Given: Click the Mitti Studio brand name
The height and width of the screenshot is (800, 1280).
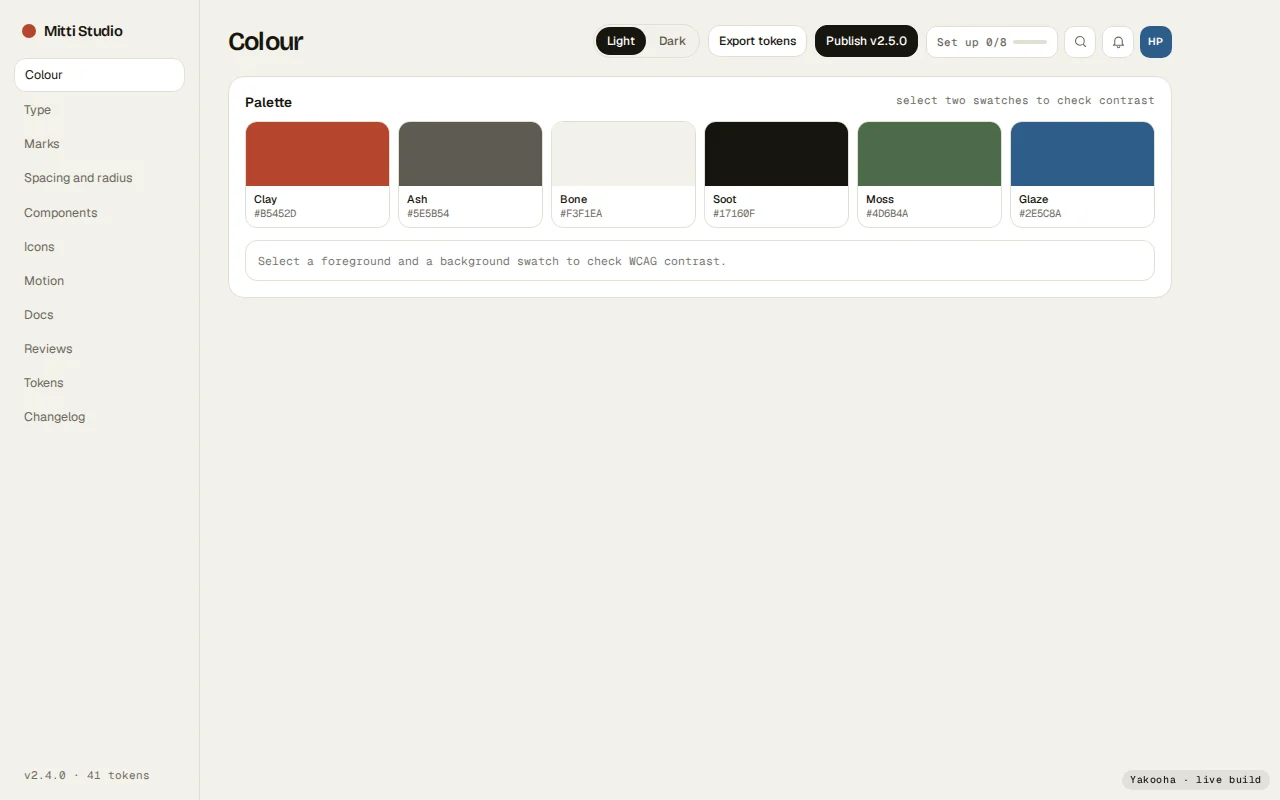Looking at the screenshot, I should click(x=83, y=31).
